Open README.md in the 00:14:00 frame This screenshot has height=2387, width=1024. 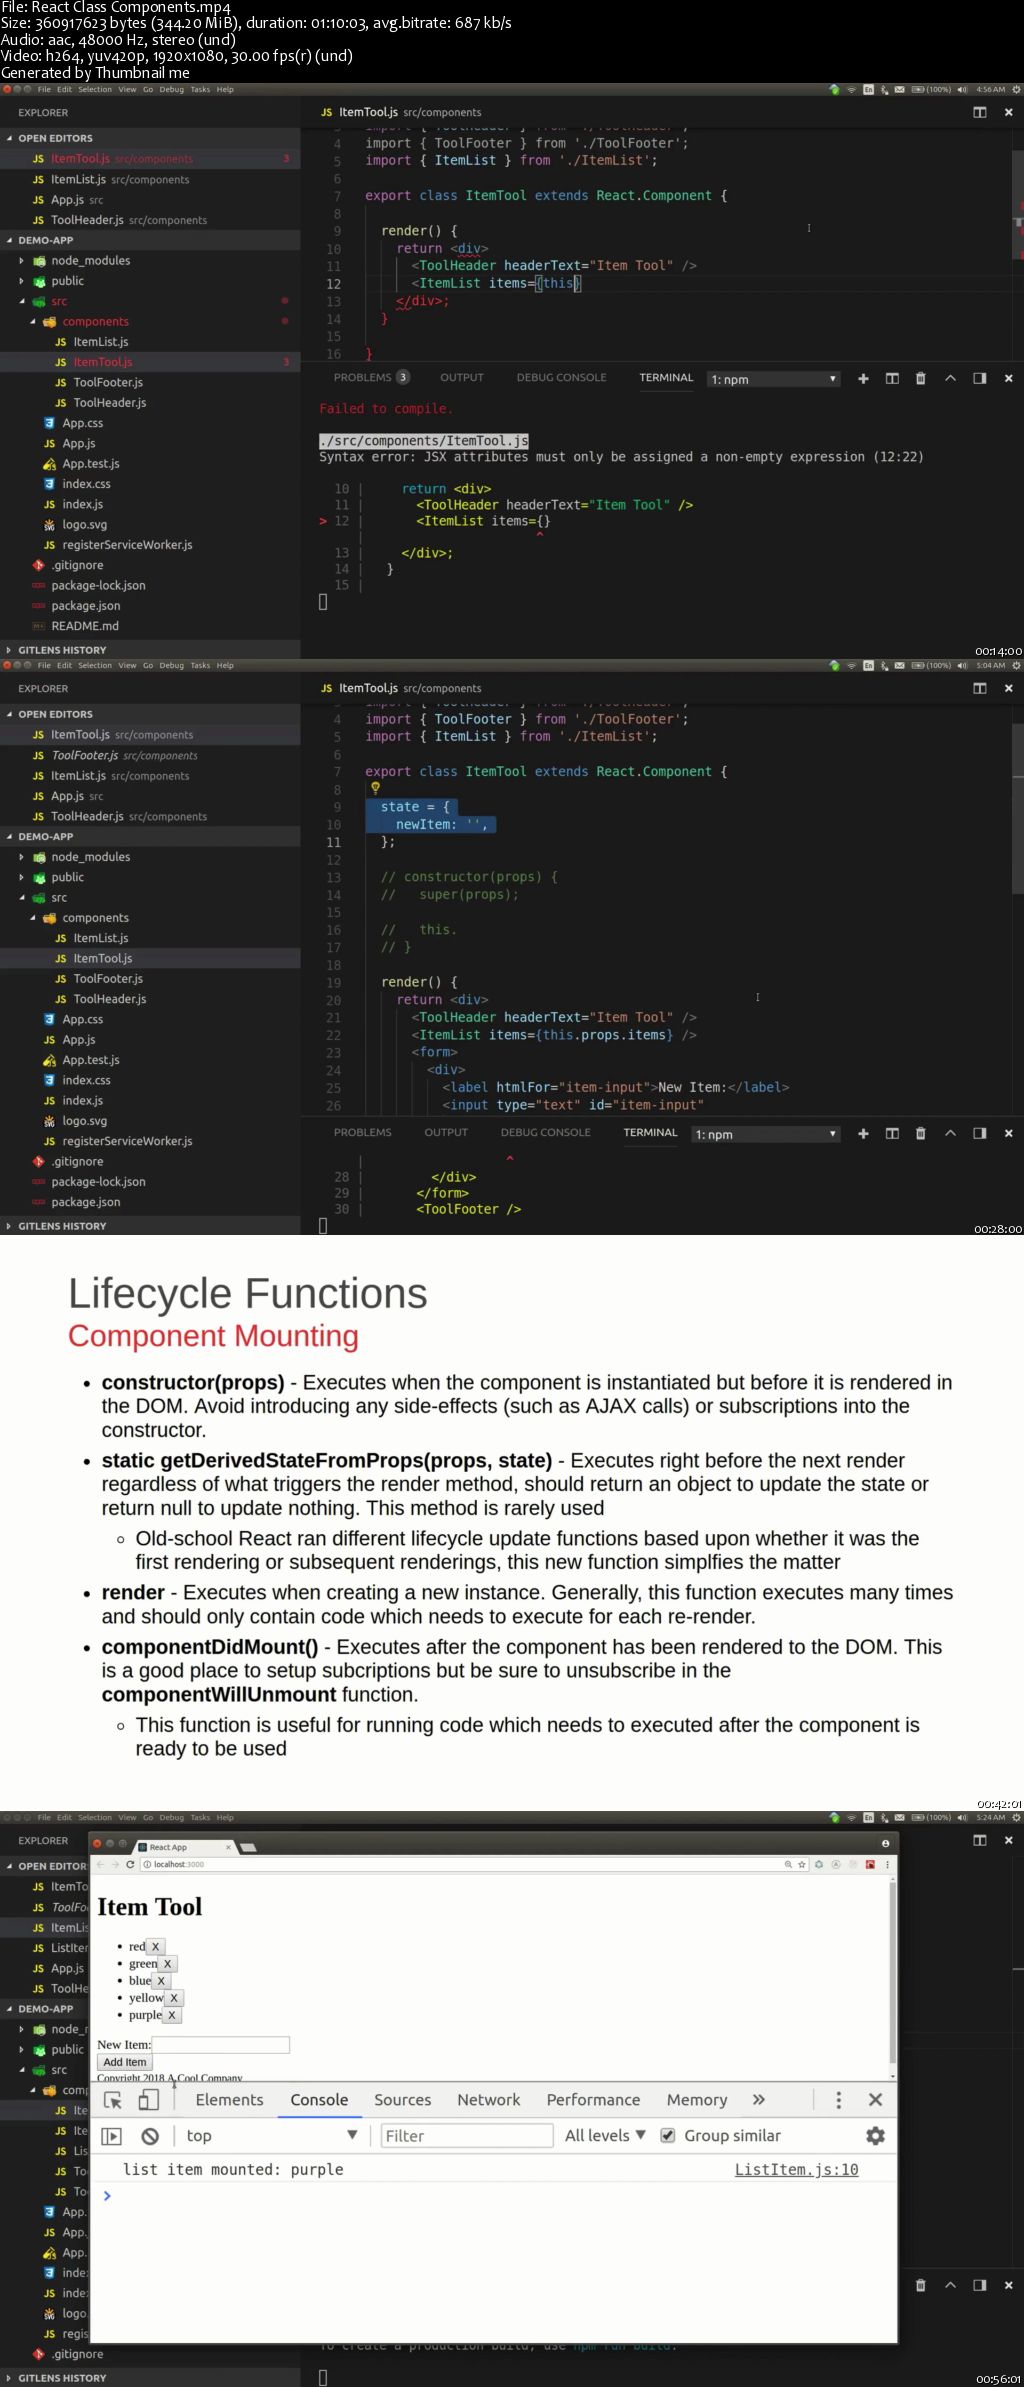85,626
